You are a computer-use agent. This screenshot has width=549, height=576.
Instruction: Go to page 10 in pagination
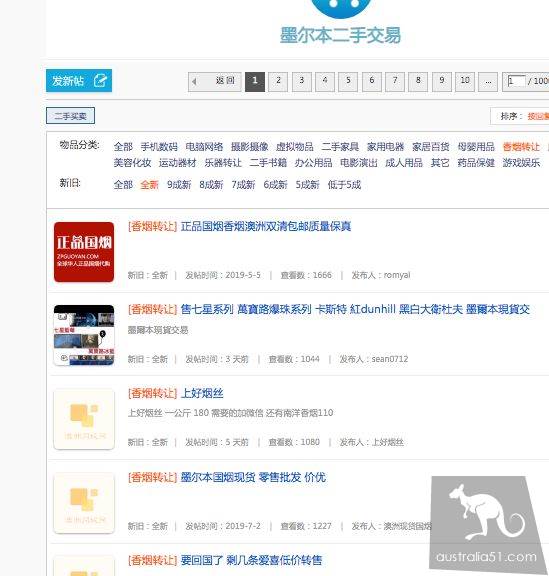(x=465, y=81)
